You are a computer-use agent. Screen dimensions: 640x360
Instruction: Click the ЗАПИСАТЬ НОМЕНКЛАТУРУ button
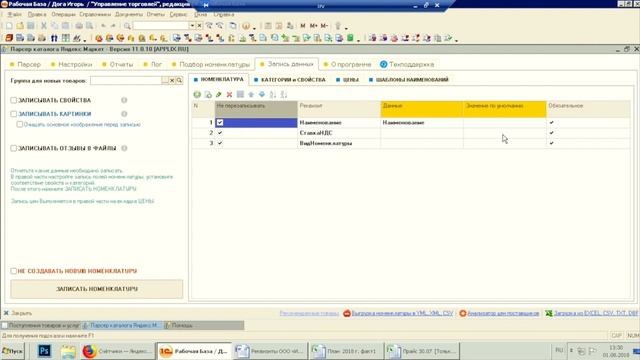97,289
